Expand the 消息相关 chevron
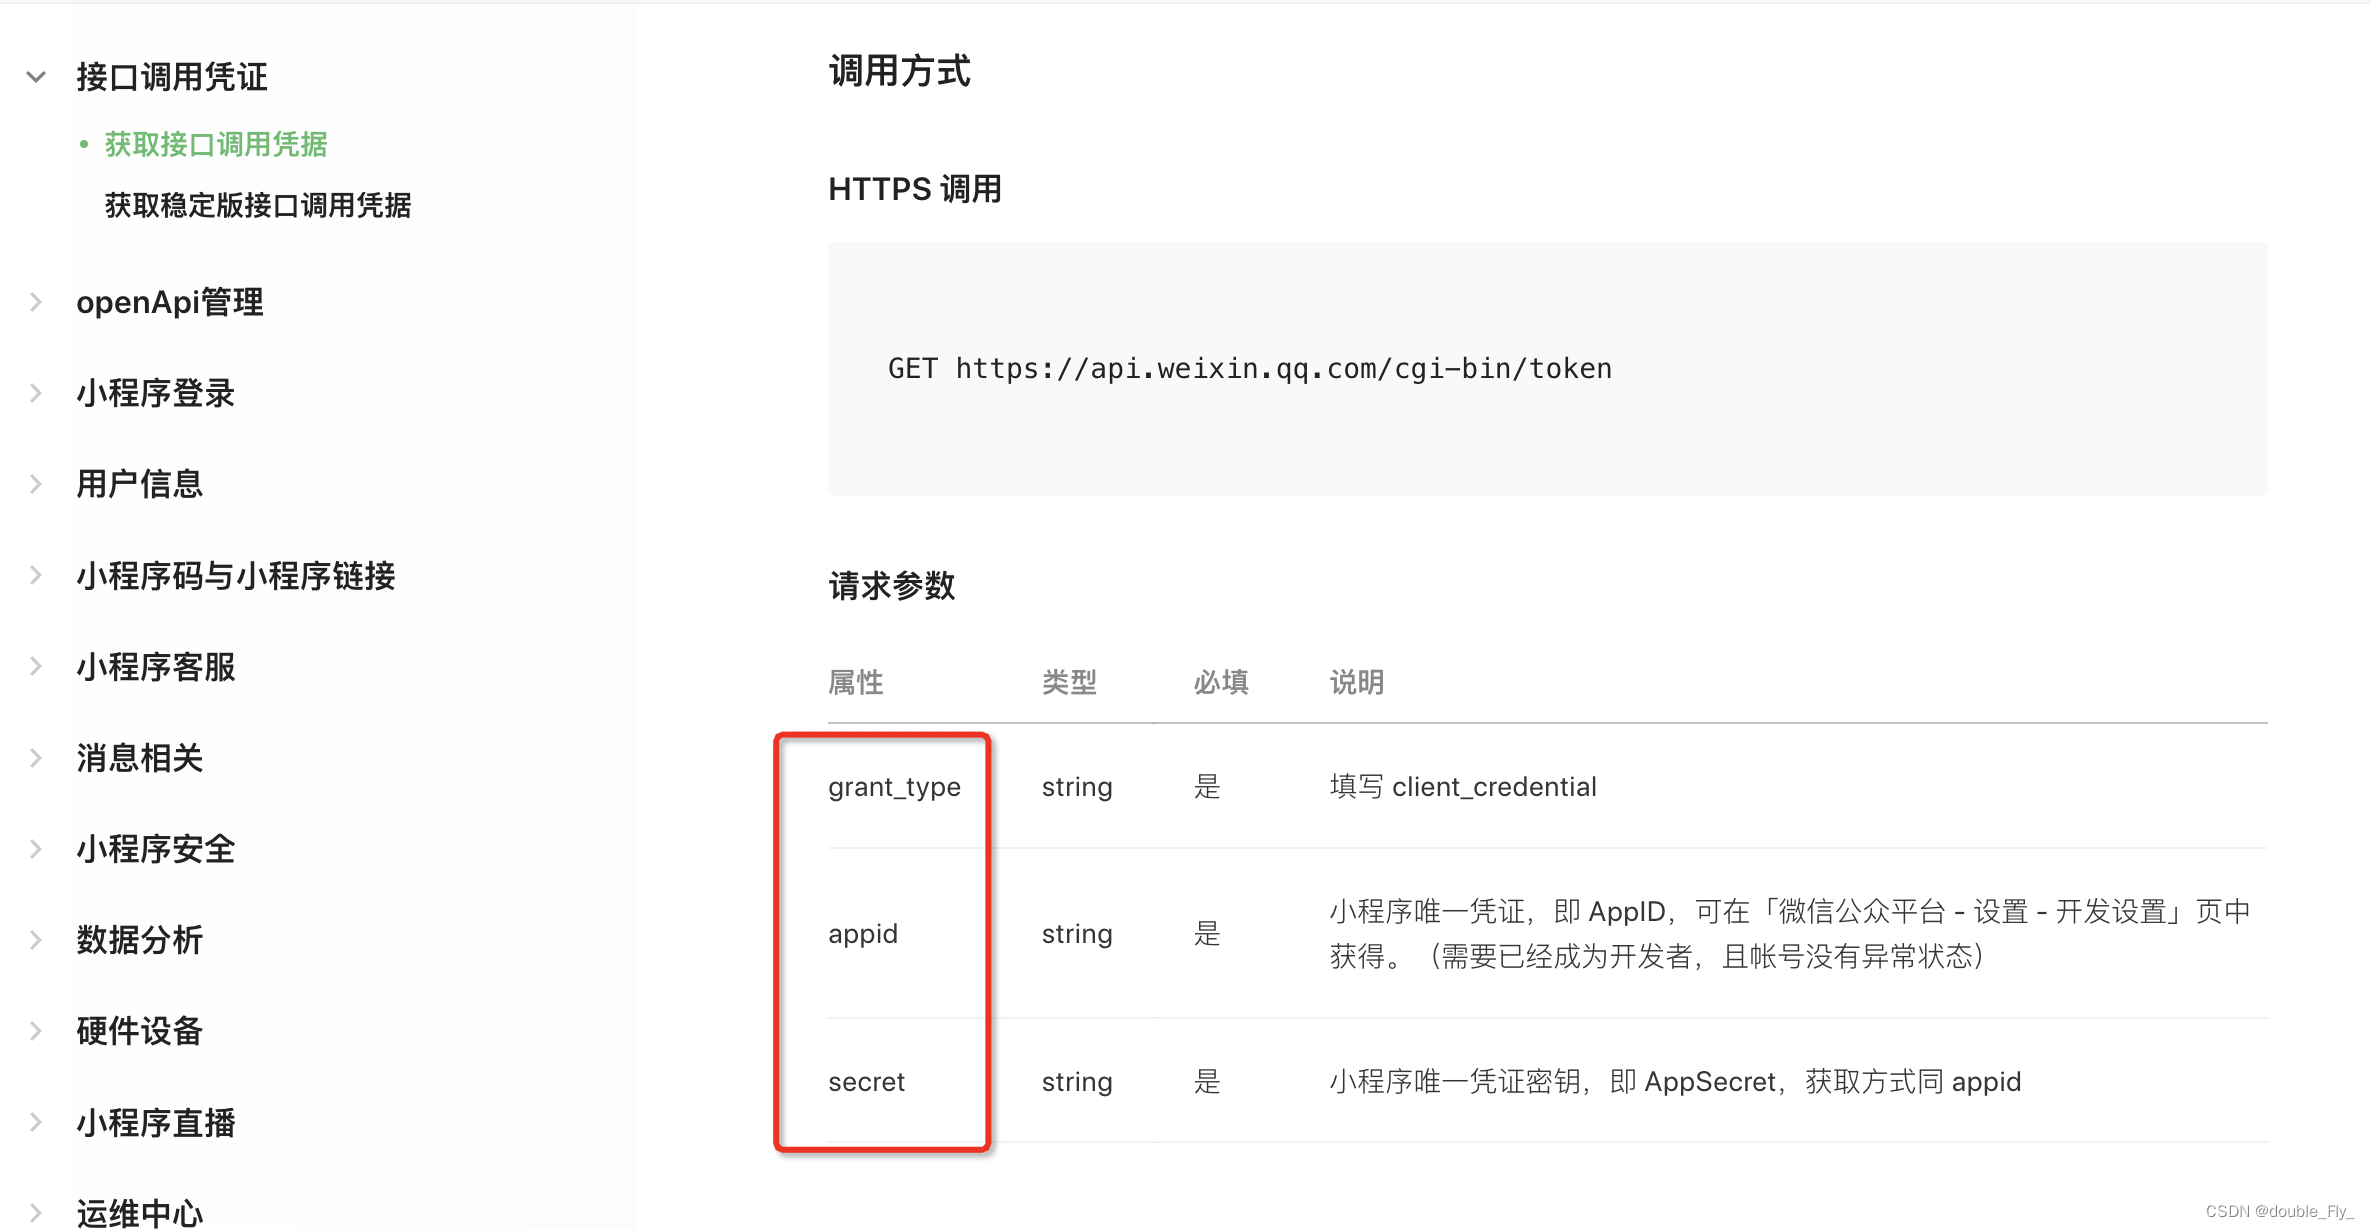This screenshot has width=2370, height=1230. point(36,758)
